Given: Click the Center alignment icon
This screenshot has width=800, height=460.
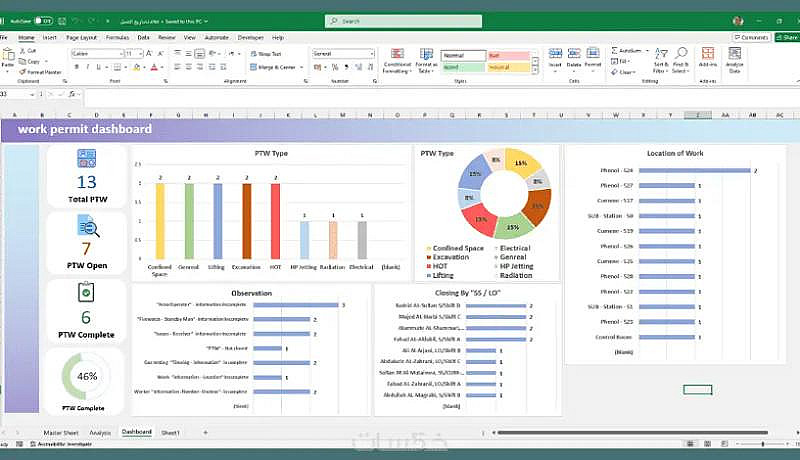Looking at the screenshot, I should (188, 67).
